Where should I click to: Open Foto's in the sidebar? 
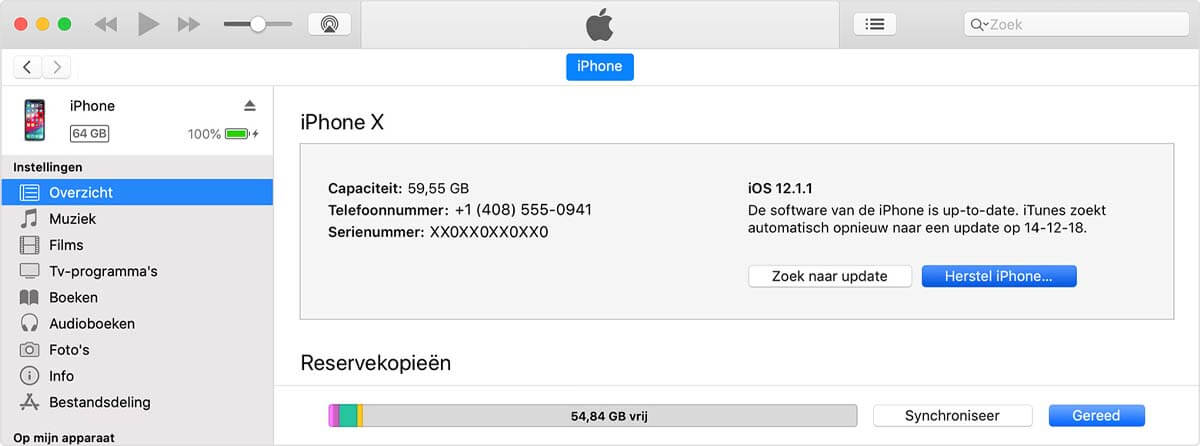point(136,350)
